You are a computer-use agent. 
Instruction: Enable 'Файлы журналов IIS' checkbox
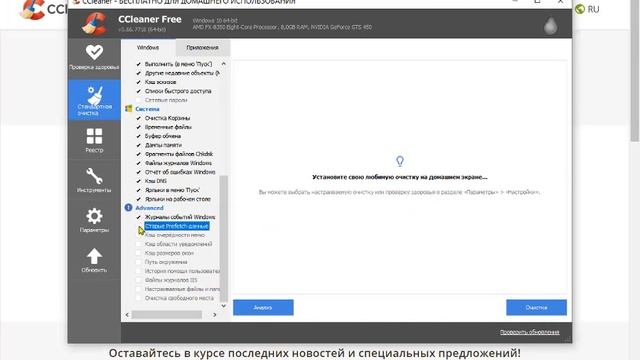pos(138,280)
